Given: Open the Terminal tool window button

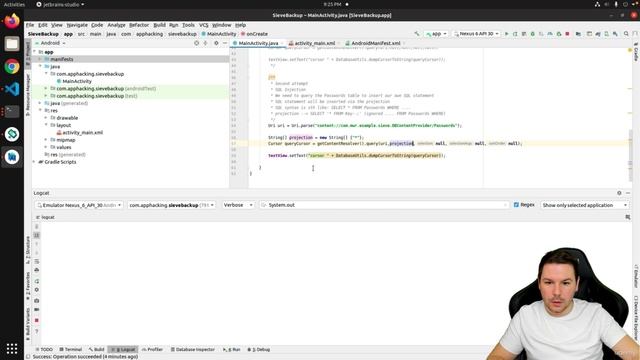Looking at the screenshot, I should point(71,349).
